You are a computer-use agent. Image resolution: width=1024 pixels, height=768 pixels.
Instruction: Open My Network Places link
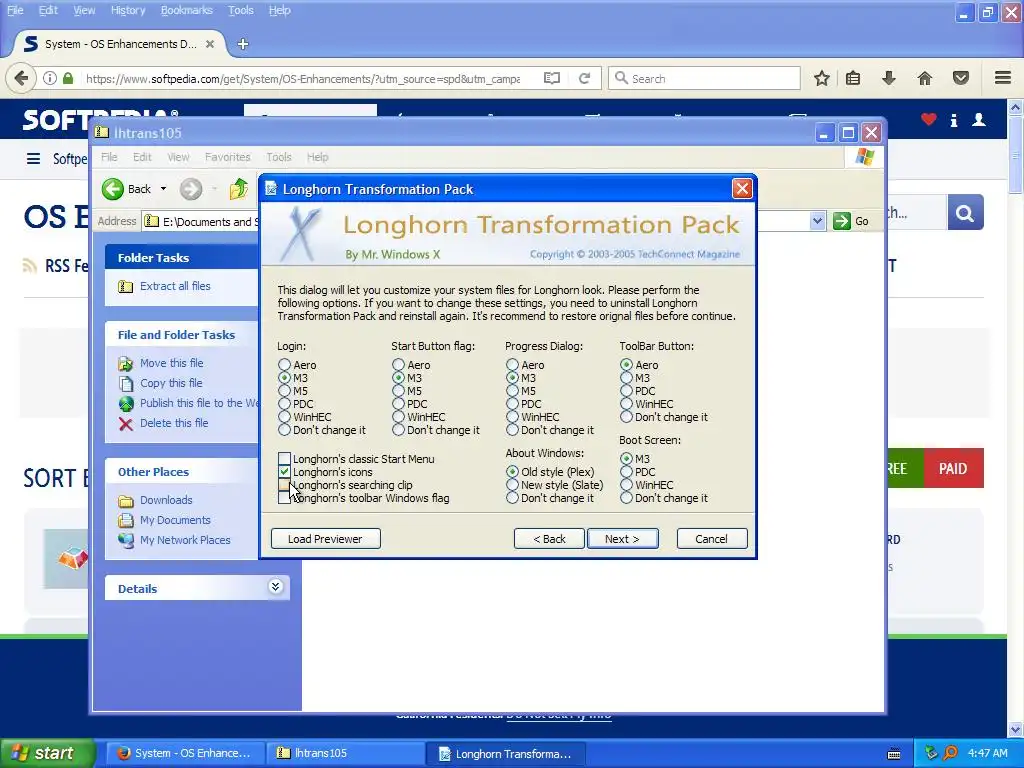(x=185, y=540)
